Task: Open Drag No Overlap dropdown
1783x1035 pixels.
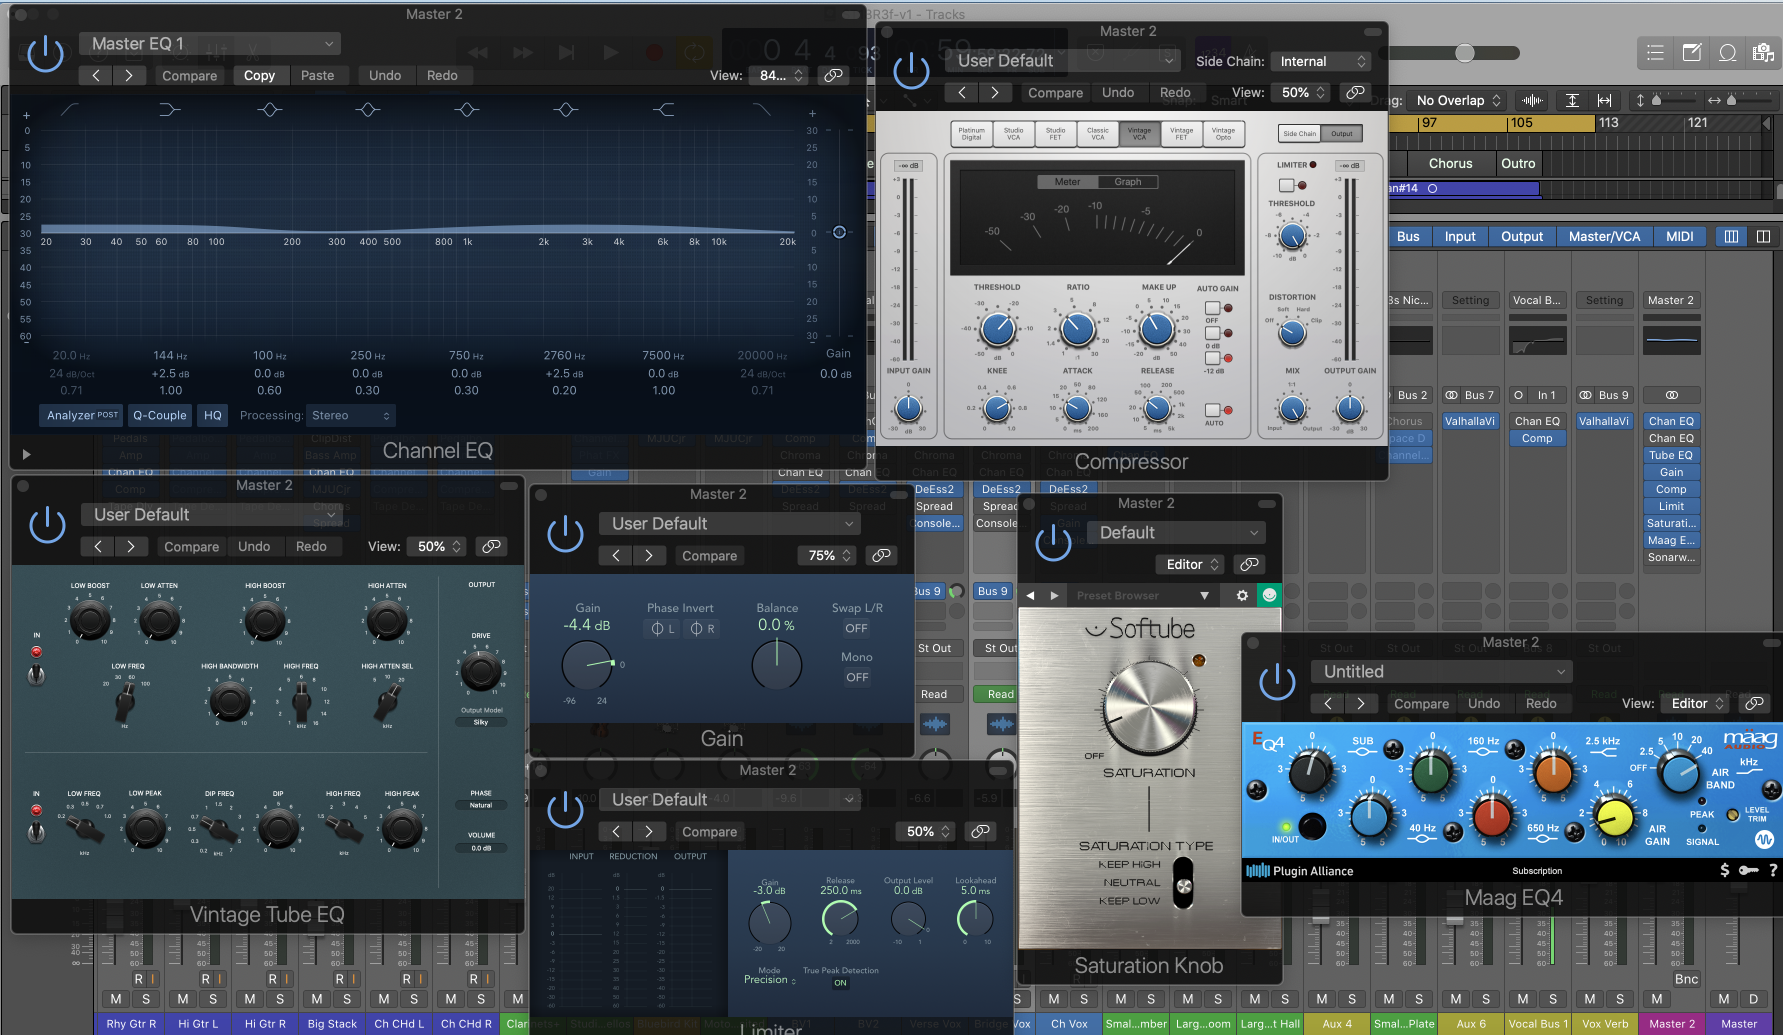Action: pos(1458,100)
